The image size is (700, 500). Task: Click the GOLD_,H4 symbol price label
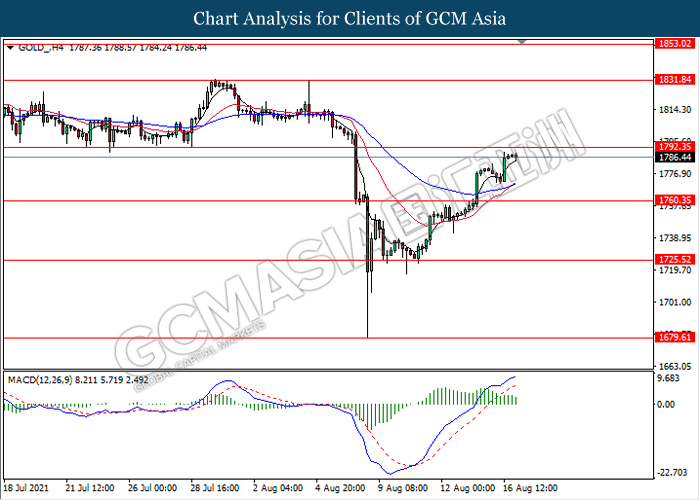(x=112, y=48)
